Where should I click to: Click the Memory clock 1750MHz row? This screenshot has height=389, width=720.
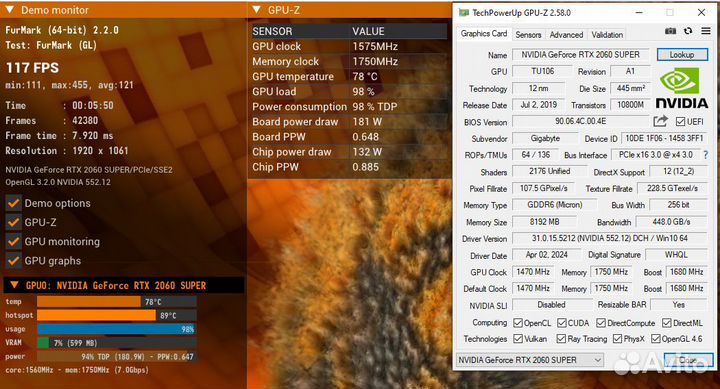coord(349,62)
